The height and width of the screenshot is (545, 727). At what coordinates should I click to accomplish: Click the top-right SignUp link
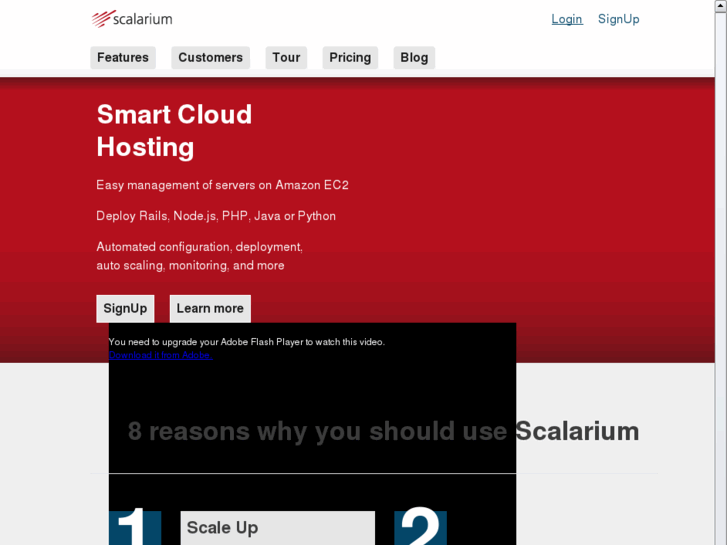click(619, 19)
